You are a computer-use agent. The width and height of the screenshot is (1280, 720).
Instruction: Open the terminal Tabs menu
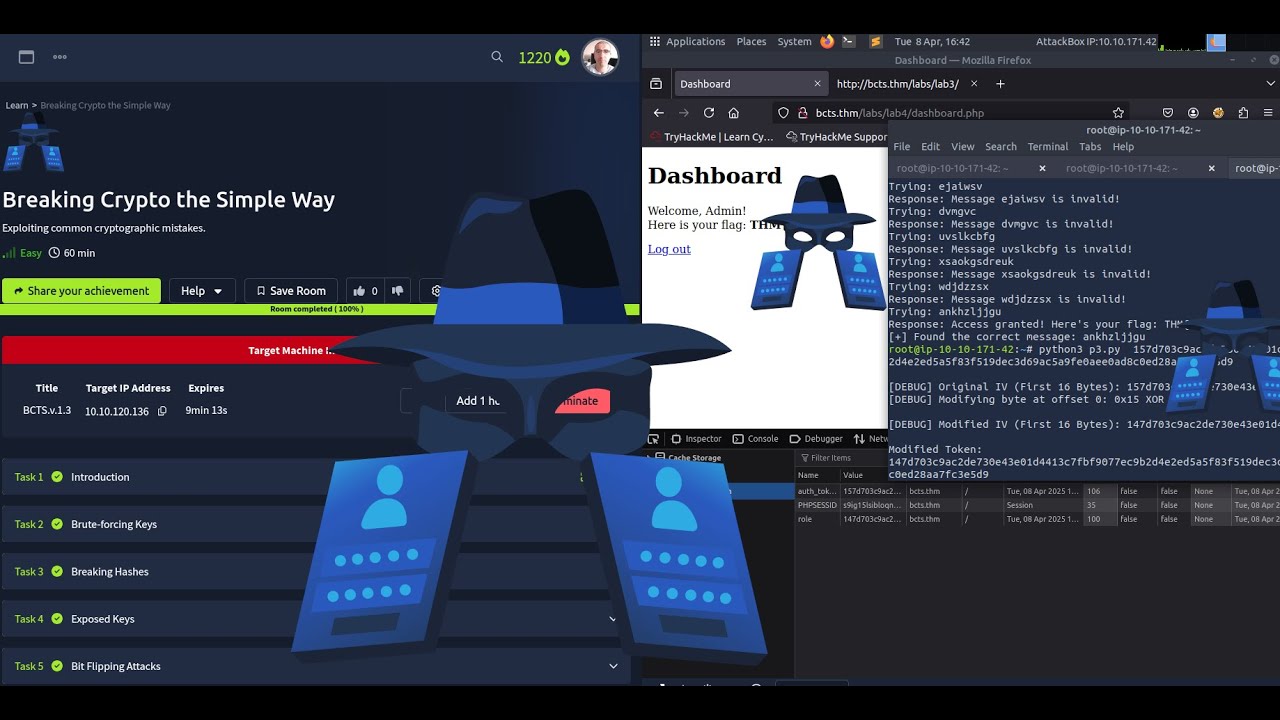pos(1090,146)
